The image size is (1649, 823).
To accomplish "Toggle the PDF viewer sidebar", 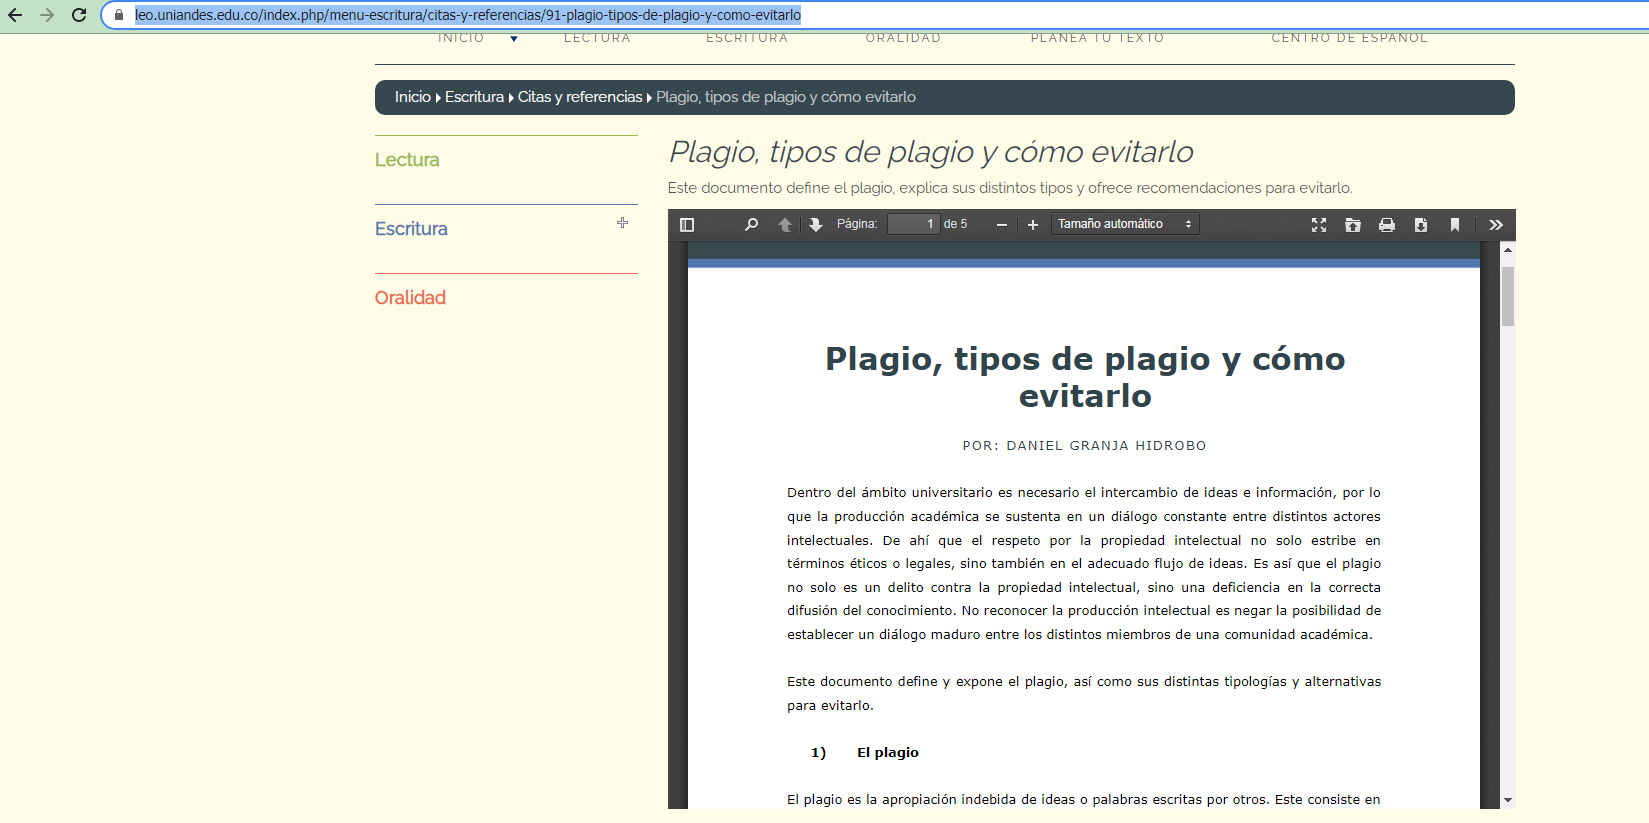I will coord(687,225).
